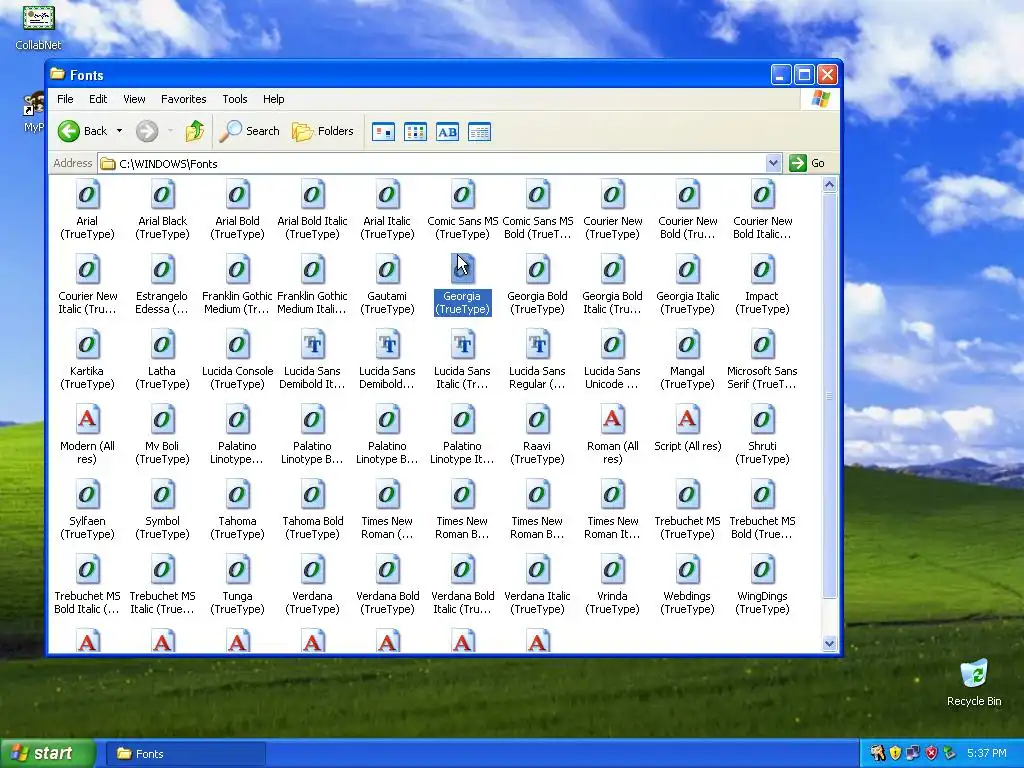
Task: Go up one folder level
Action: pyautogui.click(x=195, y=131)
